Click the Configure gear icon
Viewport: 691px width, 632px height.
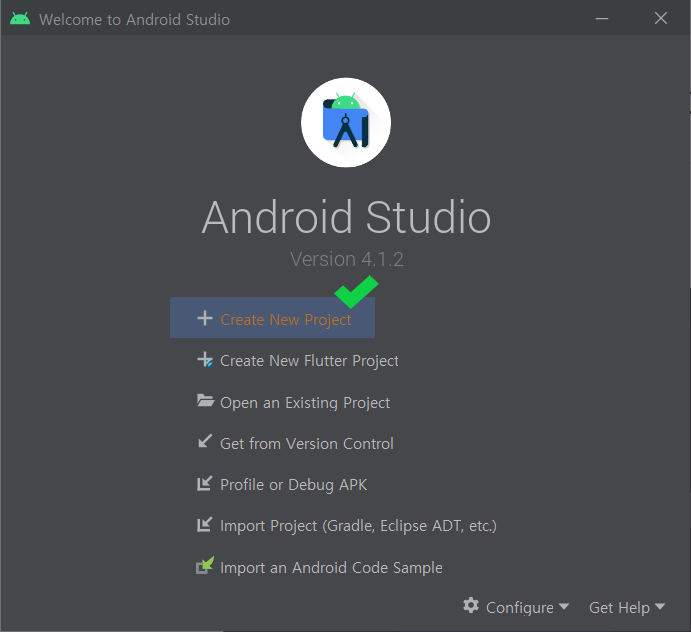pyautogui.click(x=471, y=606)
